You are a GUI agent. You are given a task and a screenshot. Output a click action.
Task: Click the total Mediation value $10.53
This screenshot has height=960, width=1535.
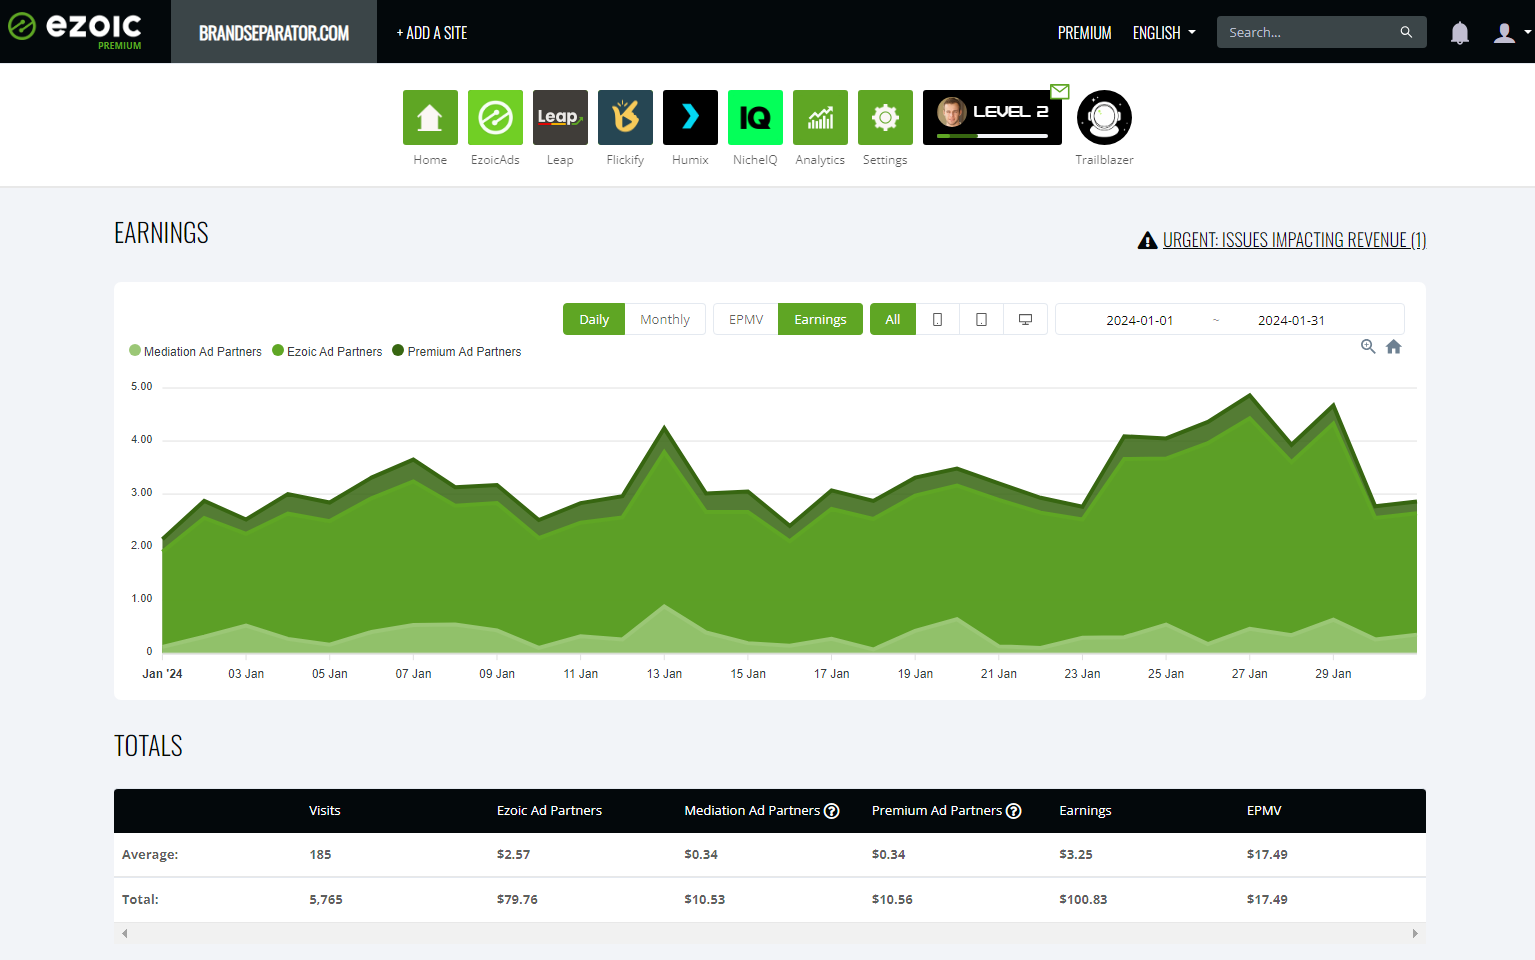pyautogui.click(x=705, y=899)
